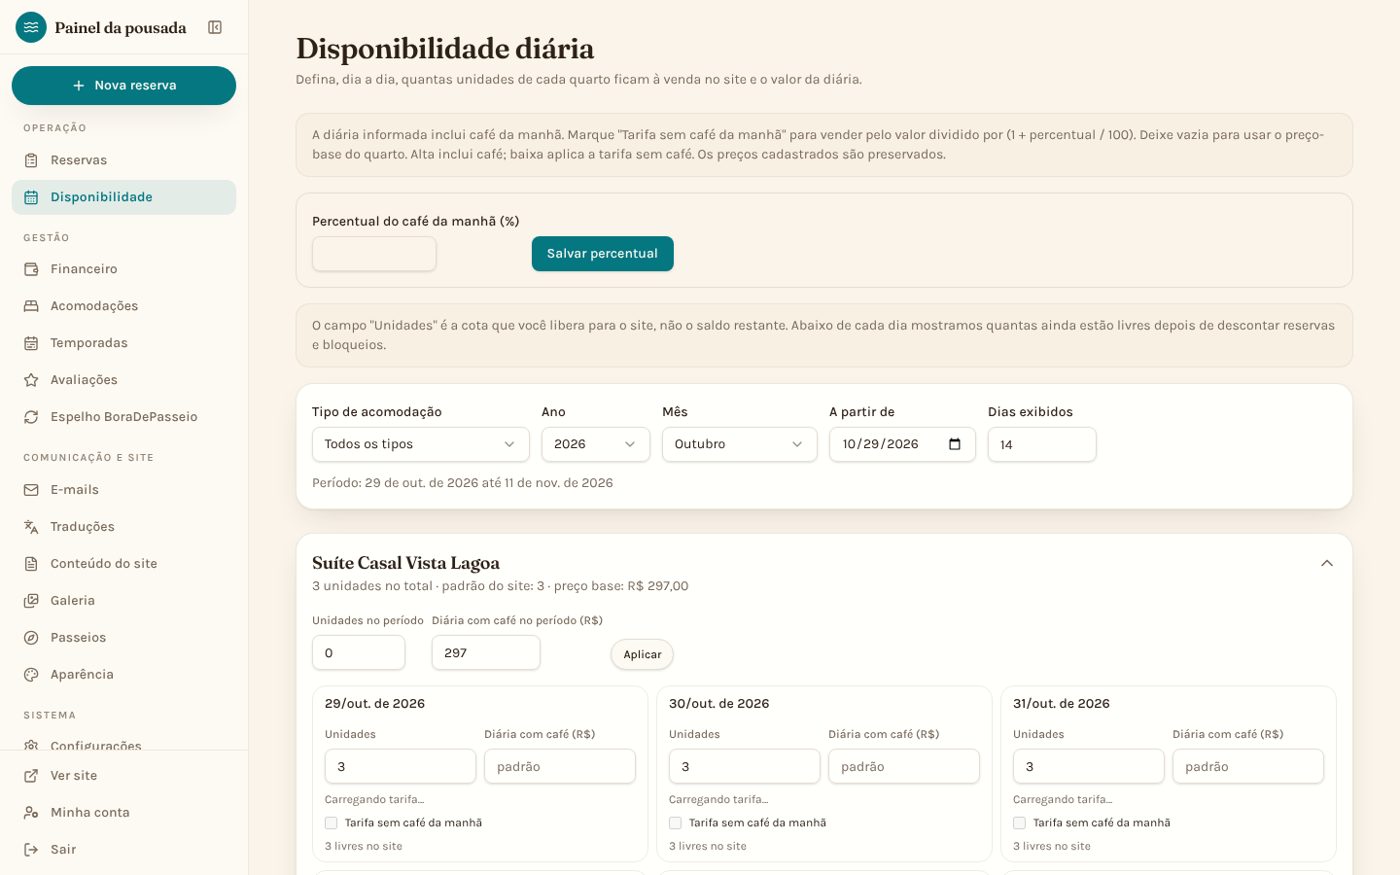Open the Mês dropdown showing Outubro
This screenshot has width=1400, height=875.
point(740,444)
